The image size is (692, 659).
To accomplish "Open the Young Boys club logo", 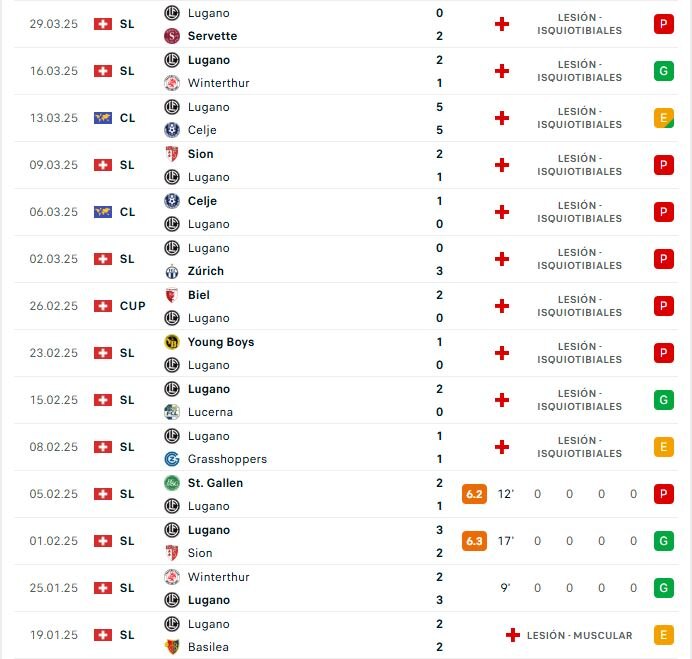I will pos(172,342).
